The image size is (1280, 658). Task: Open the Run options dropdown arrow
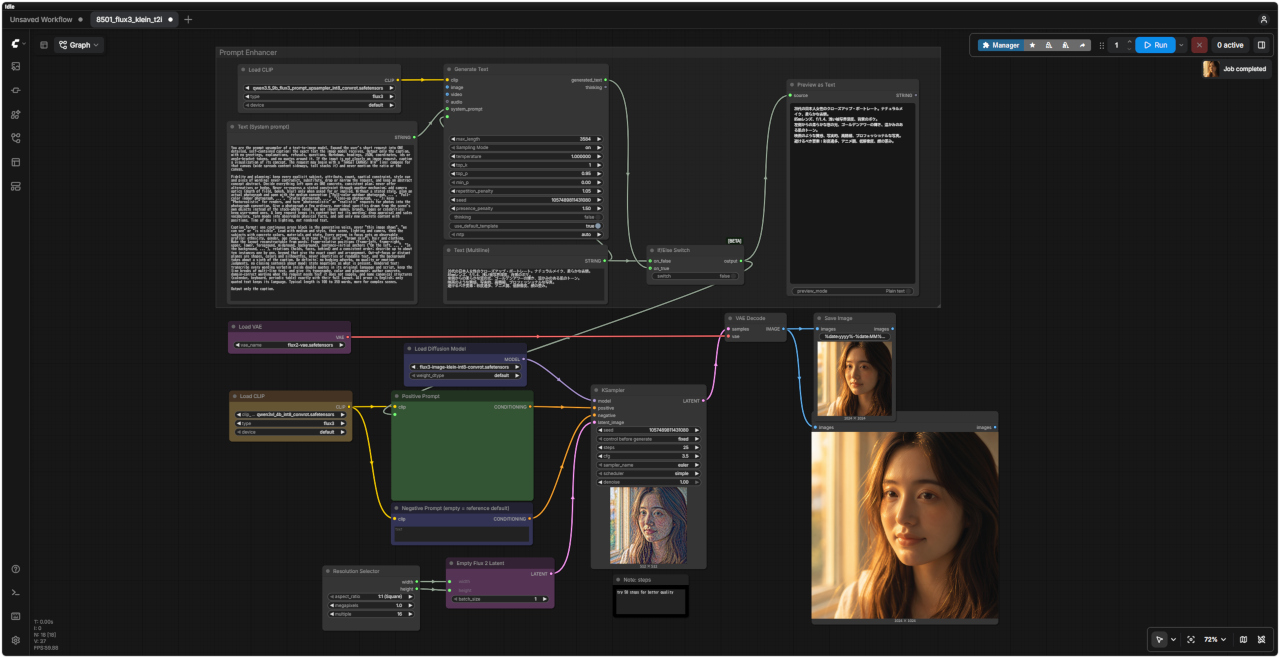(1181, 45)
